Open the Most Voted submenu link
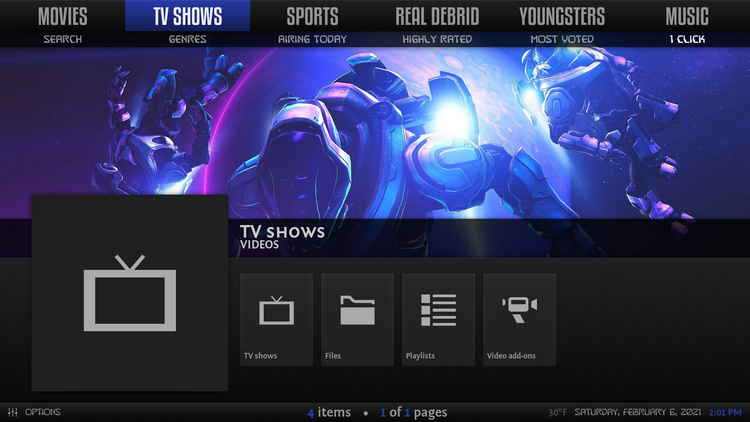Image resolution: width=750 pixels, height=422 pixels. click(562, 39)
